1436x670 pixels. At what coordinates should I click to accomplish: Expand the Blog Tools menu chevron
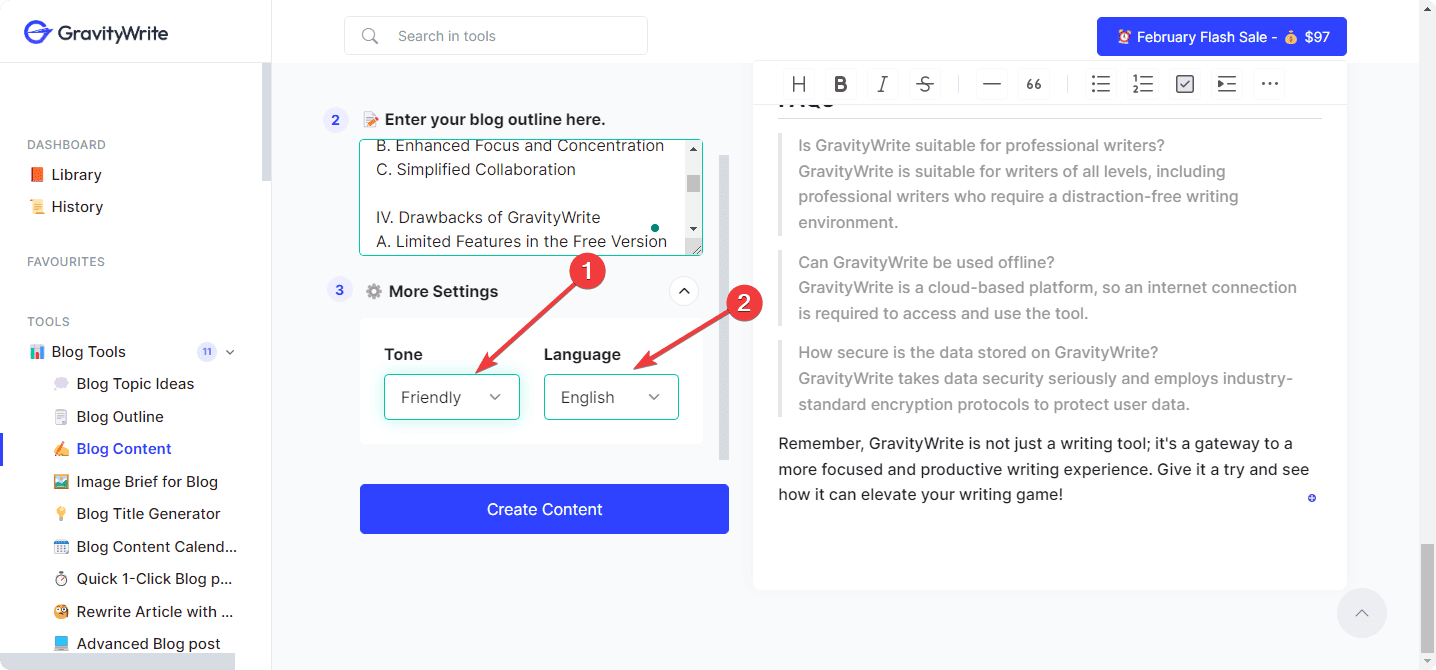coord(230,352)
